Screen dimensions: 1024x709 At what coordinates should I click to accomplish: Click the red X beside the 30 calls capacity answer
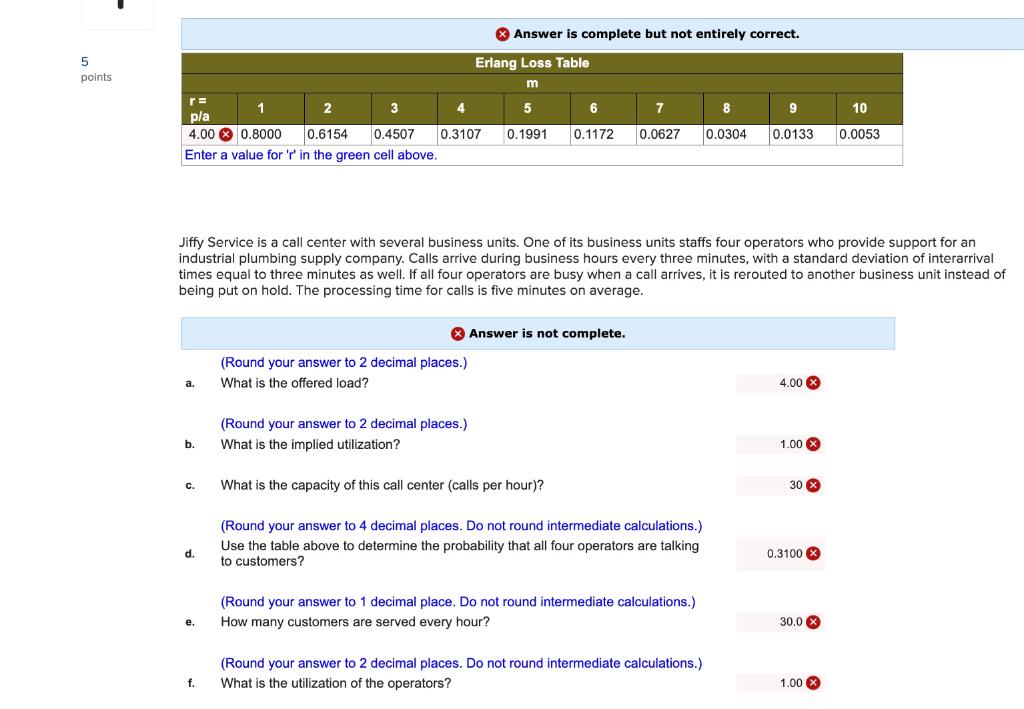tap(812, 485)
